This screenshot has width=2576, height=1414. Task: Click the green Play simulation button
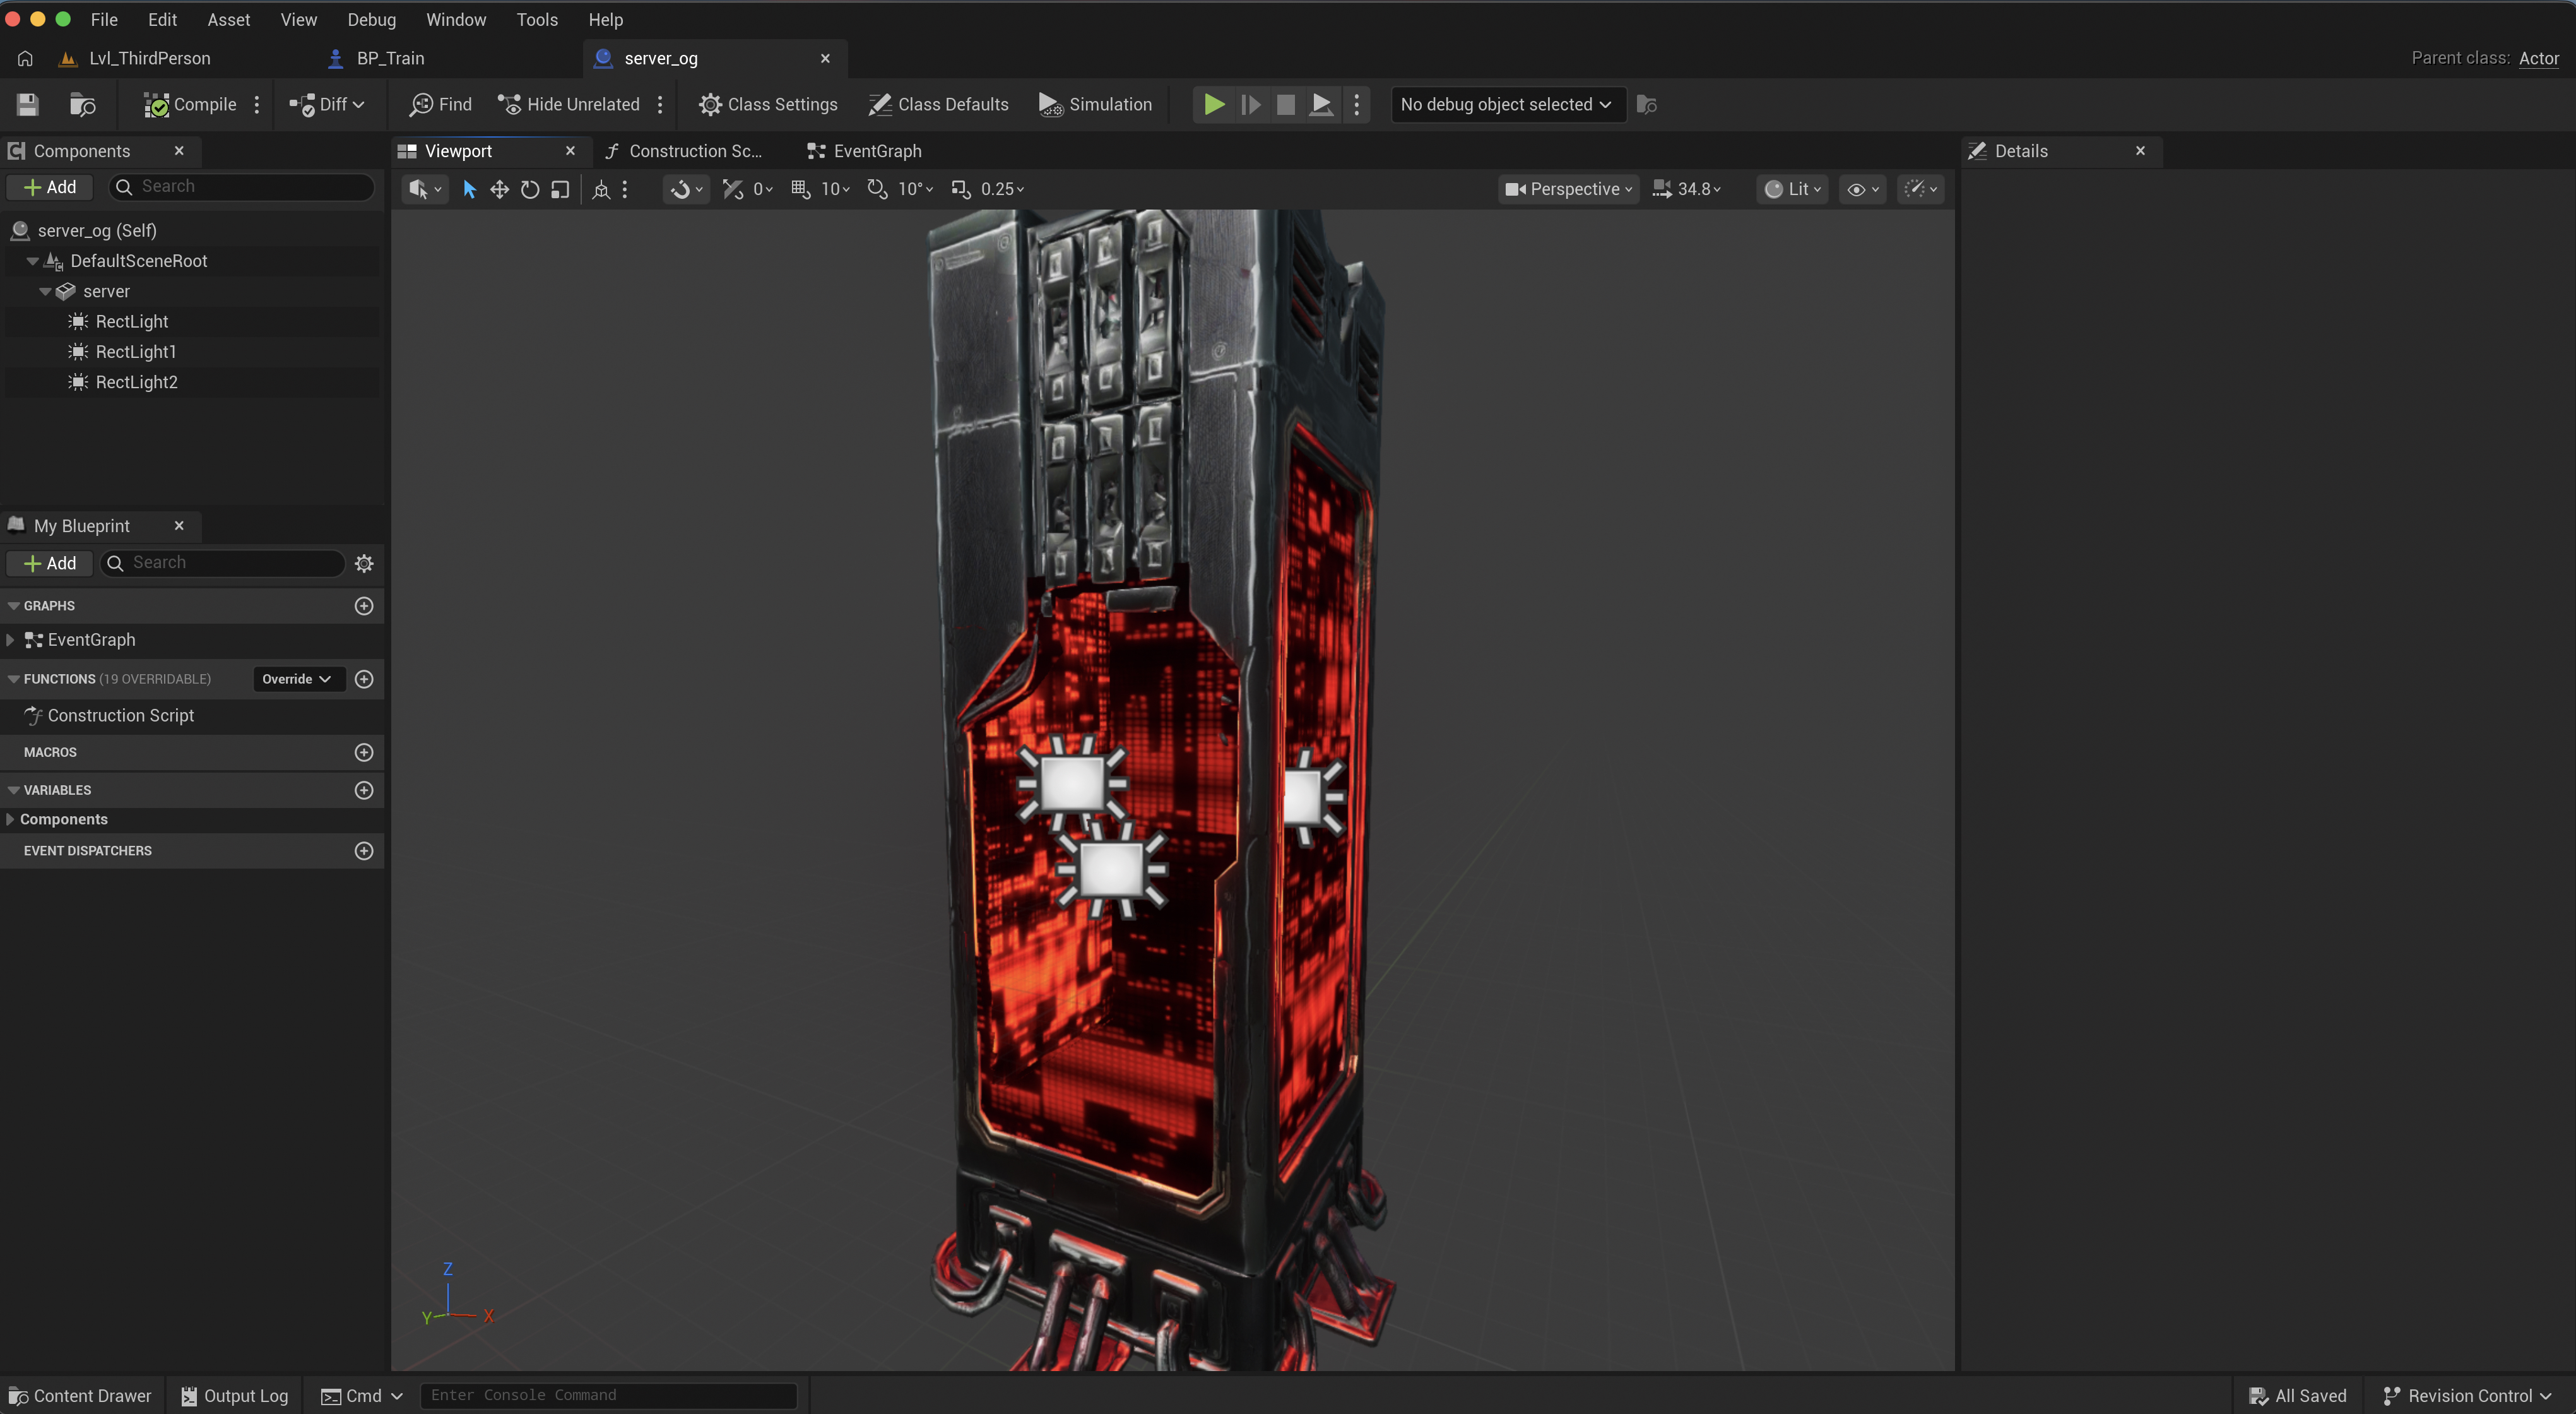point(1213,104)
